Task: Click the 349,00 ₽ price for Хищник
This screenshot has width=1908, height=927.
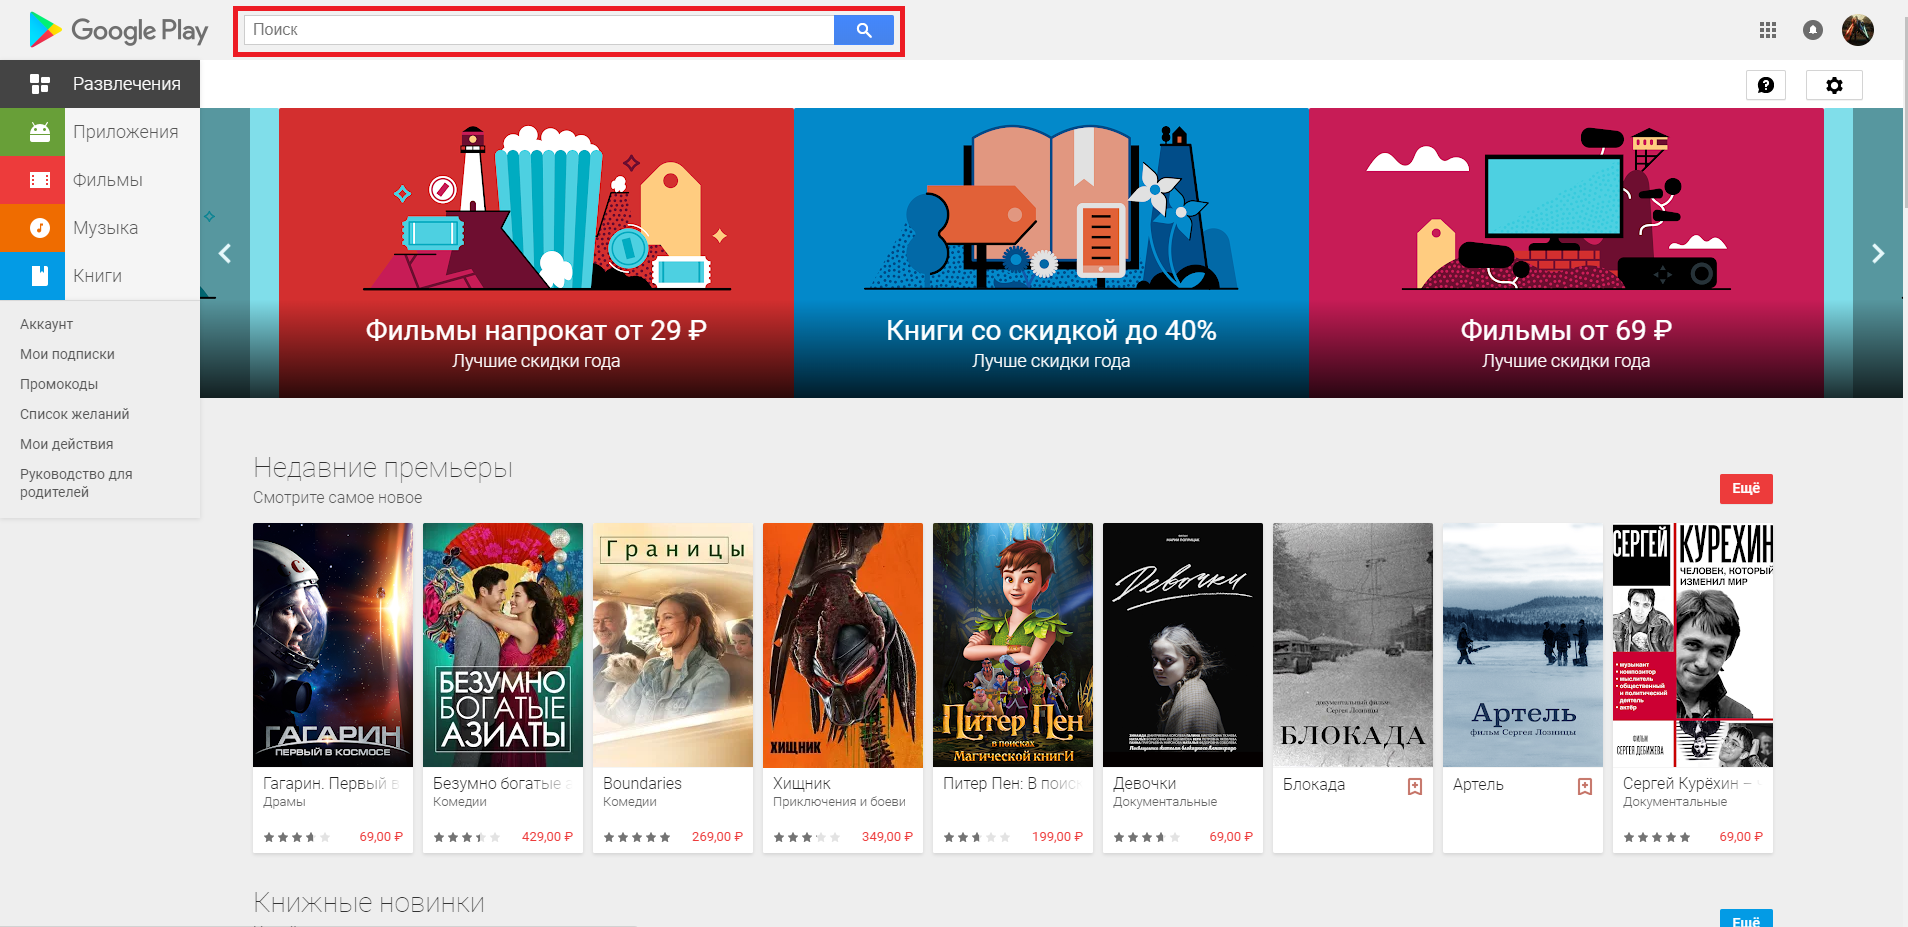Action: (x=887, y=837)
